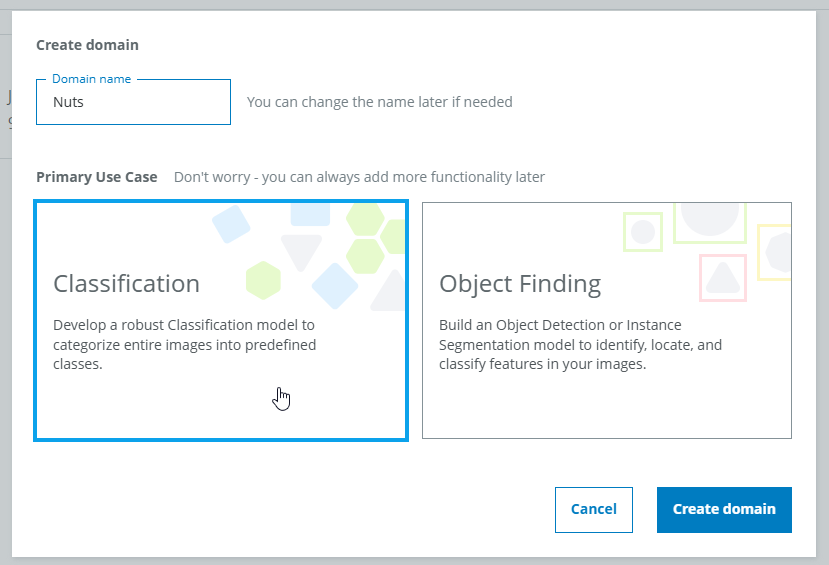Cancel the domain creation dialog
Image resolution: width=829 pixels, height=565 pixels.
coord(594,510)
